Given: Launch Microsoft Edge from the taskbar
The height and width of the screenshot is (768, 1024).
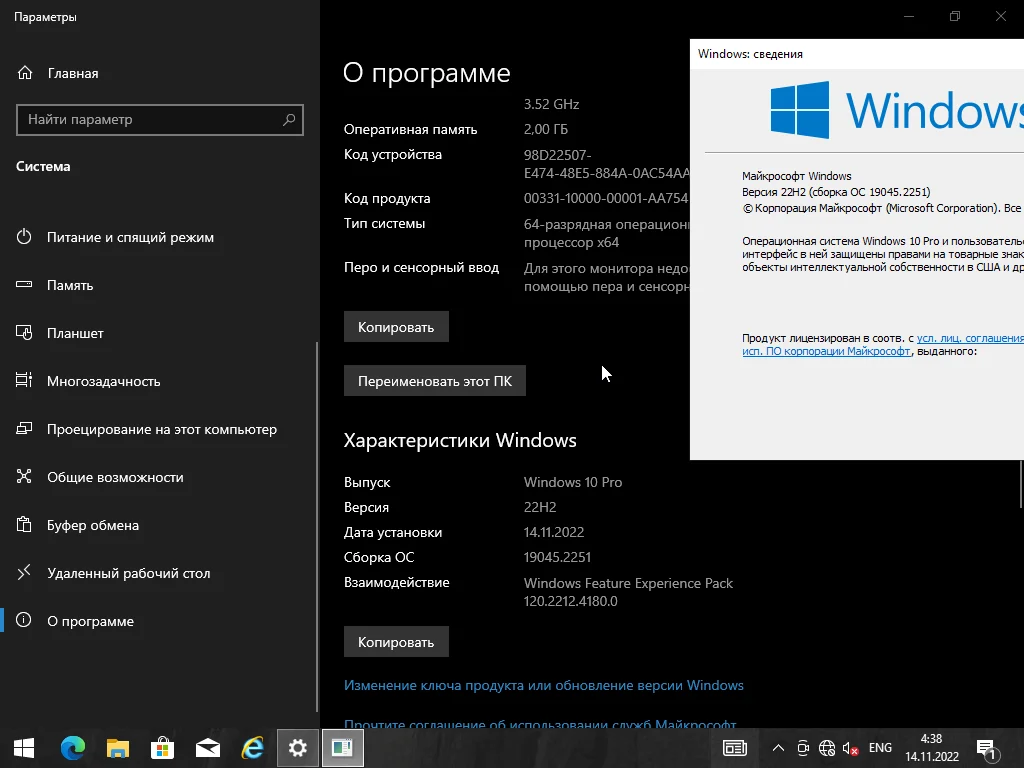Looking at the screenshot, I should click(x=72, y=748).
